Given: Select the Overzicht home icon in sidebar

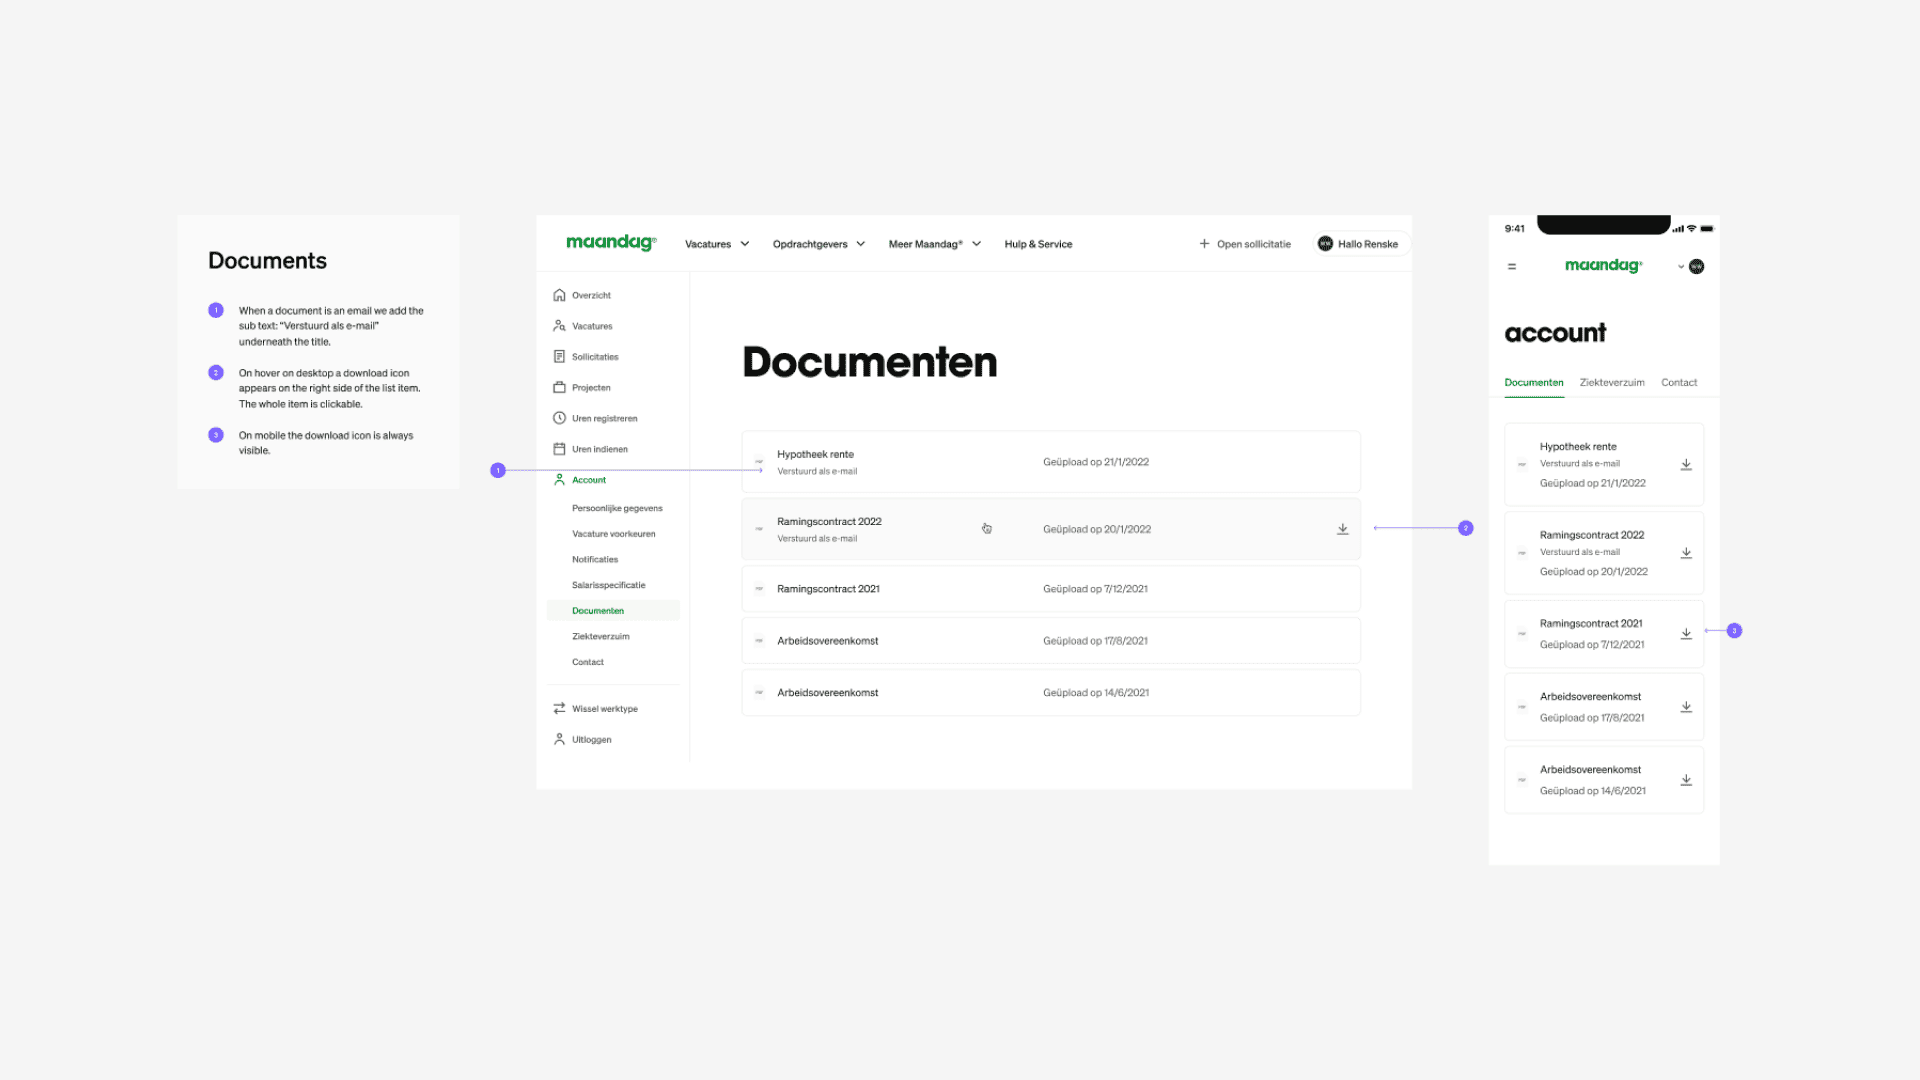Looking at the screenshot, I should tap(560, 295).
